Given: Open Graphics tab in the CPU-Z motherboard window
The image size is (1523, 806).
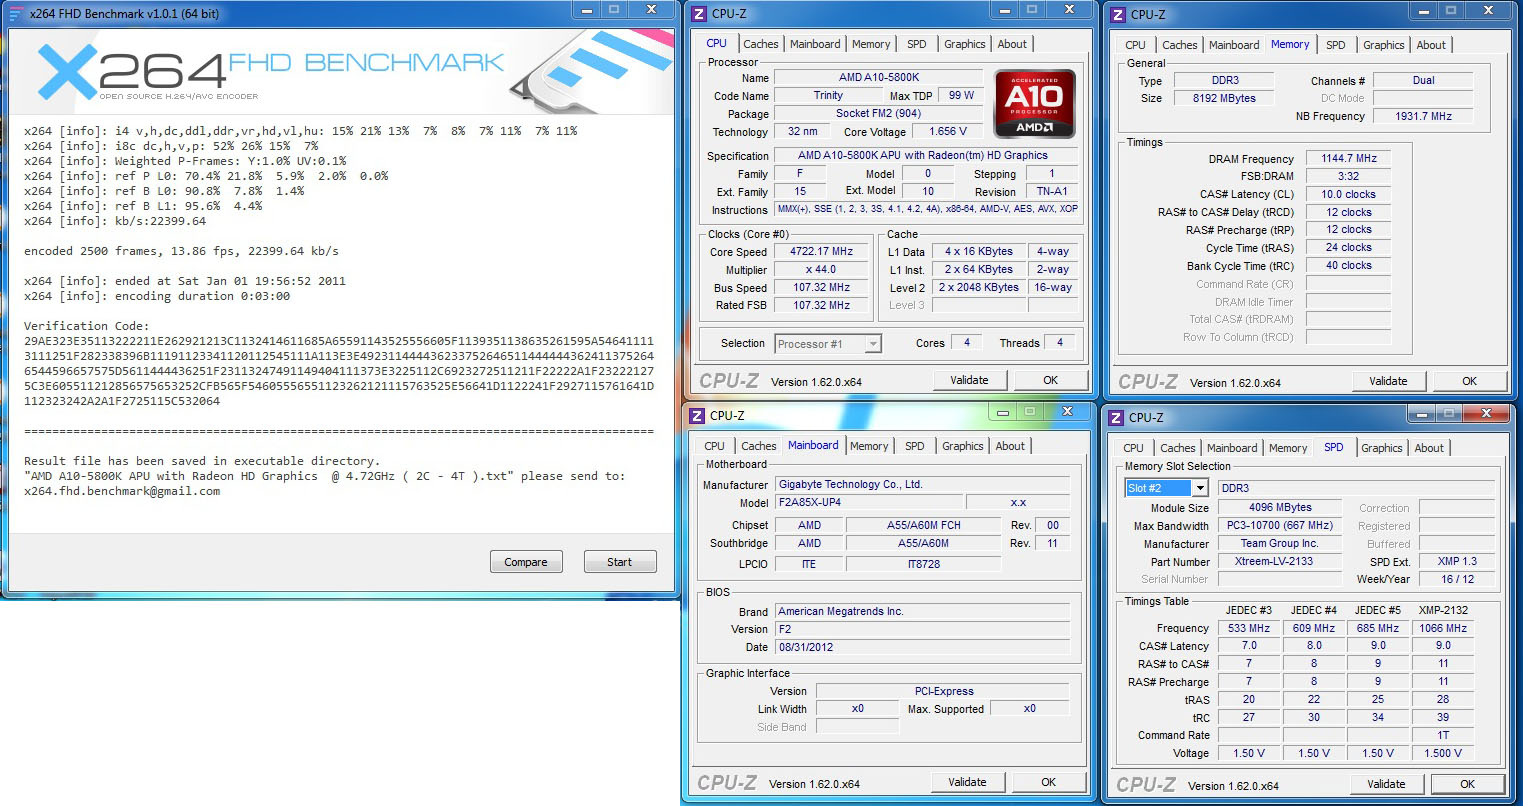Looking at the screenshot, I should [963, 446].
